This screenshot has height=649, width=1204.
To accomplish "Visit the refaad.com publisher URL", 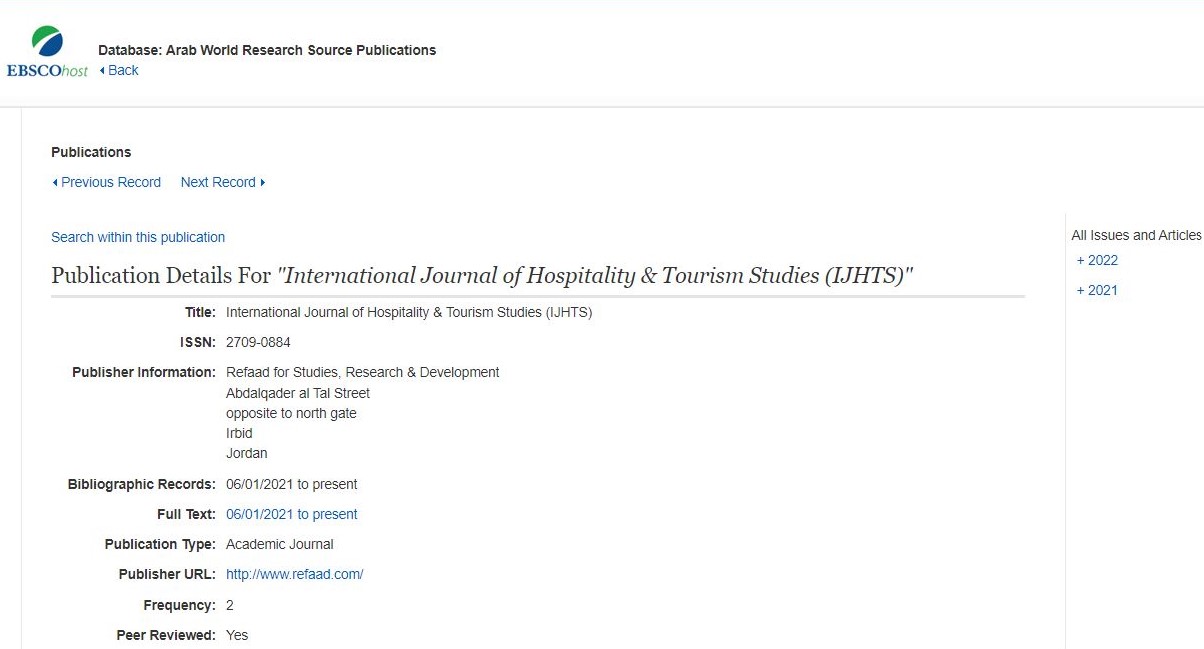I will coord(295,574).
